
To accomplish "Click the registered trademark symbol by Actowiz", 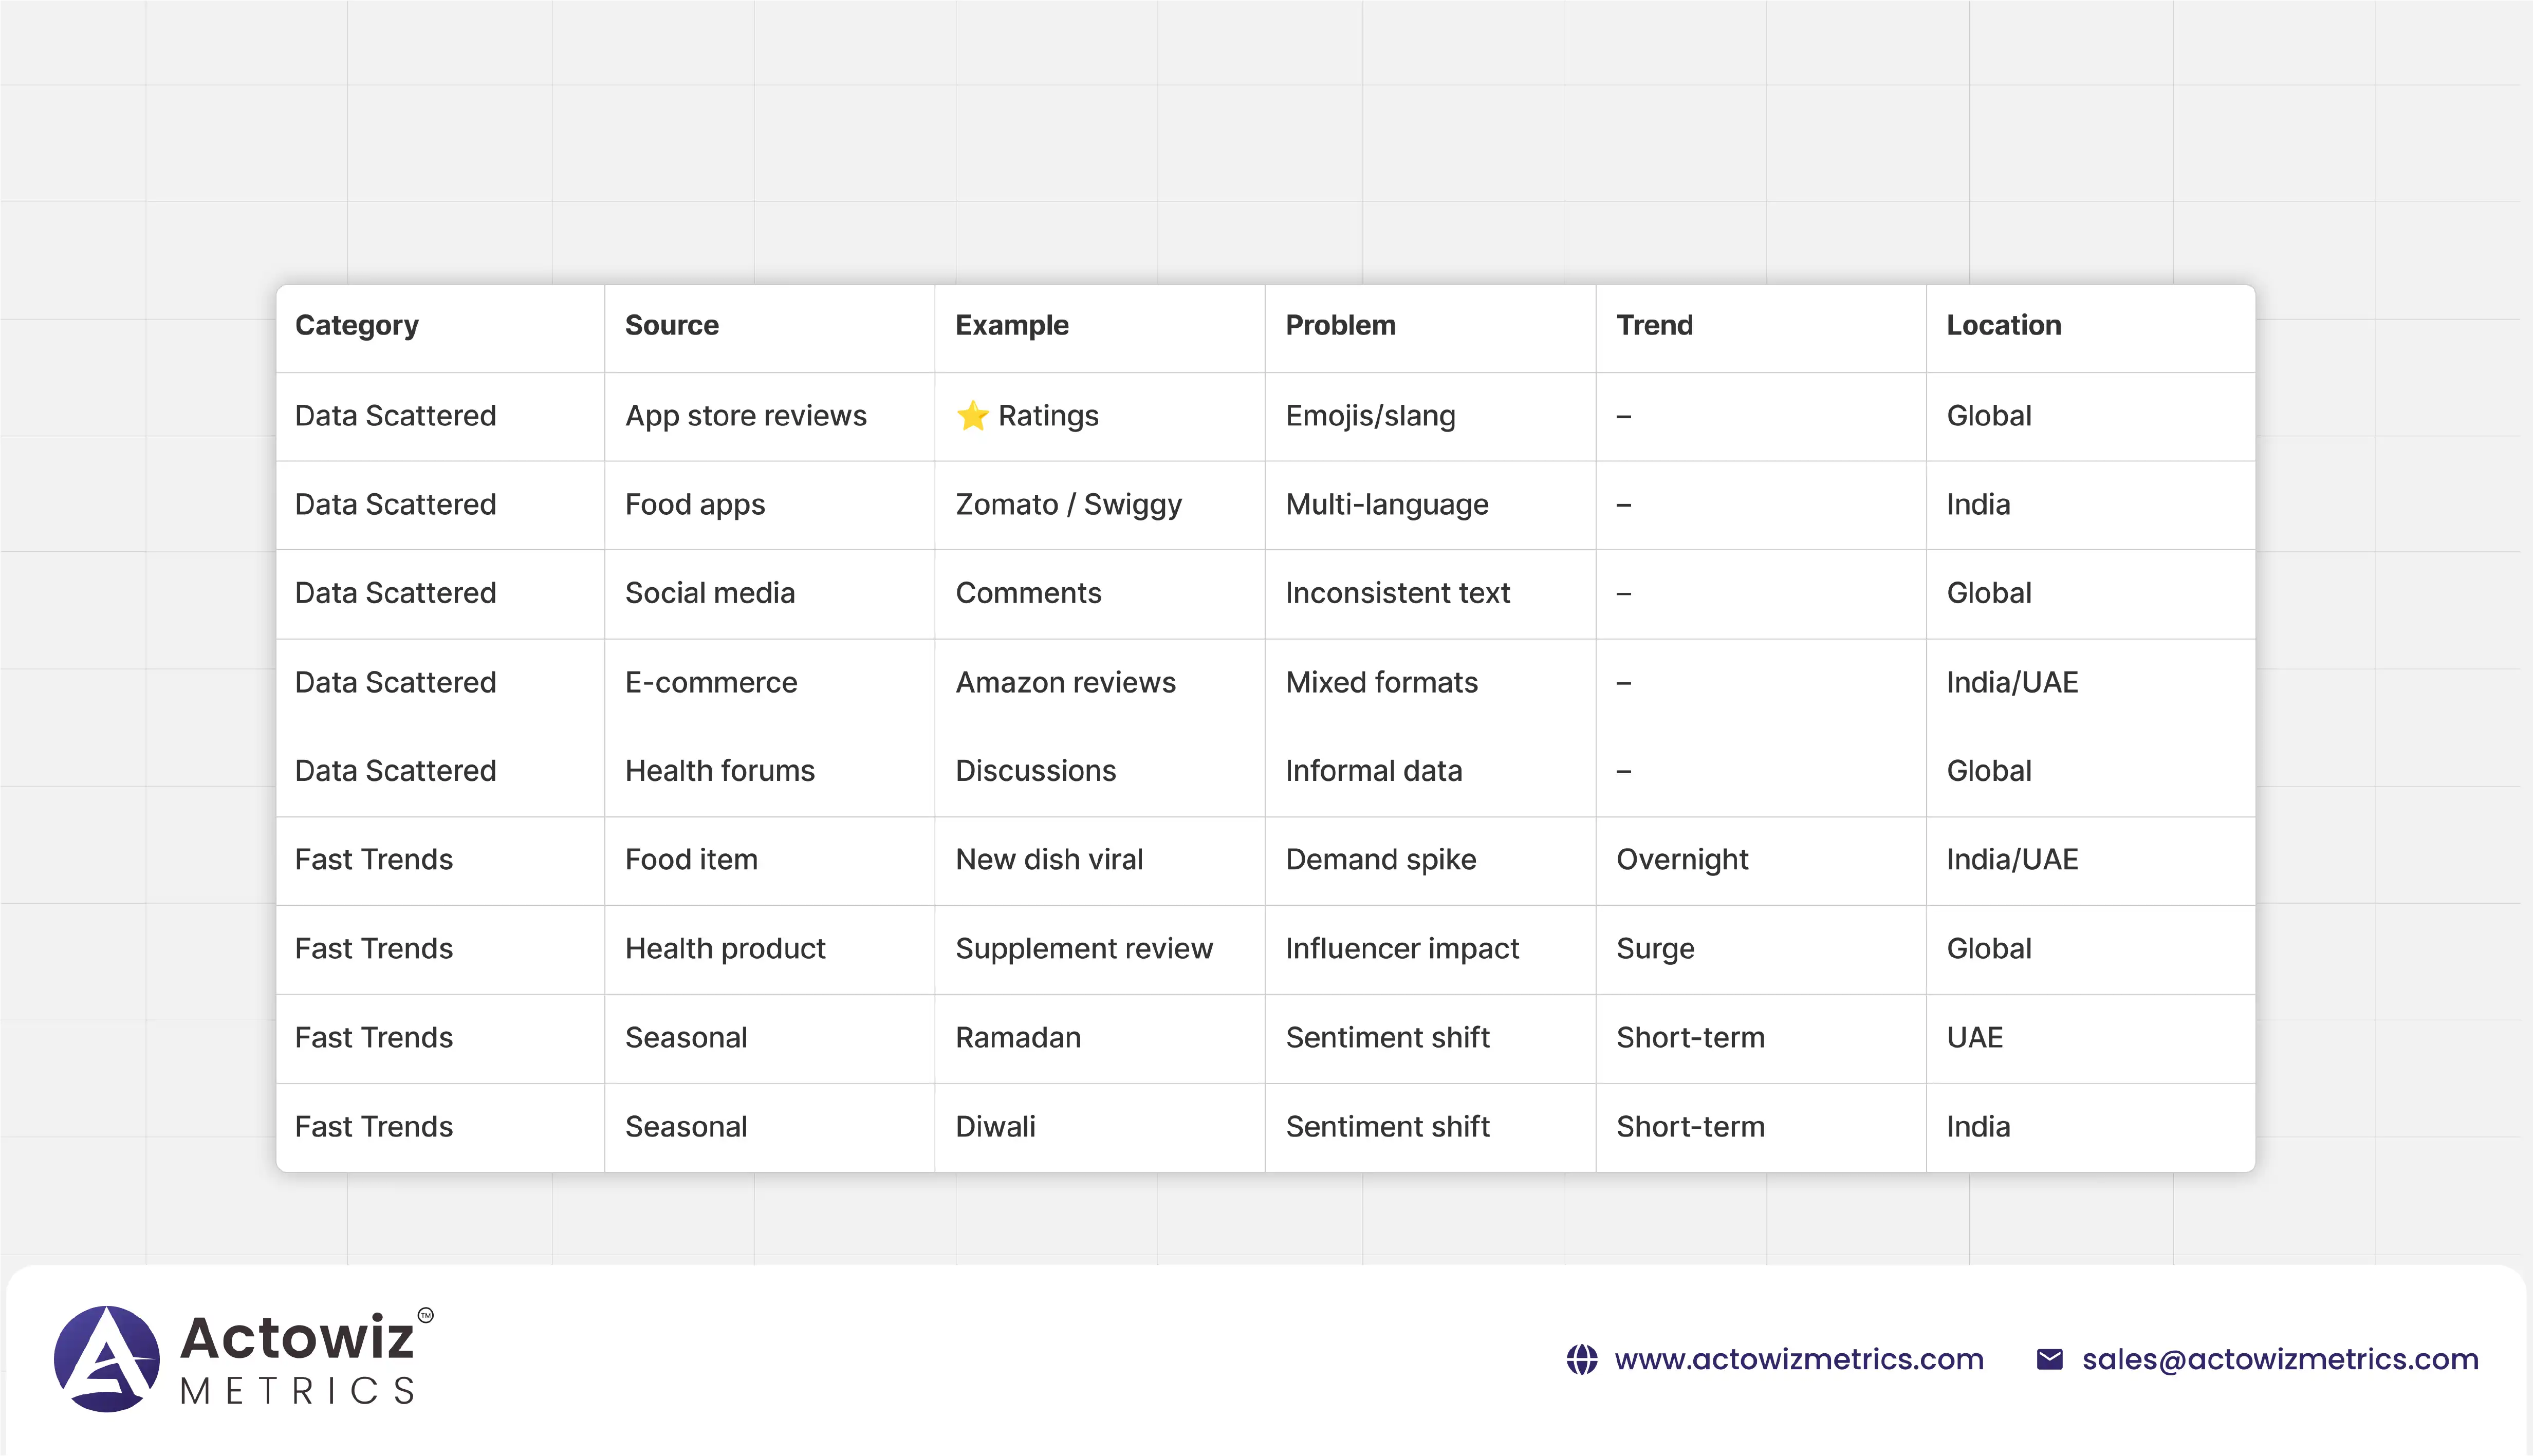I will click(426, 1315).
